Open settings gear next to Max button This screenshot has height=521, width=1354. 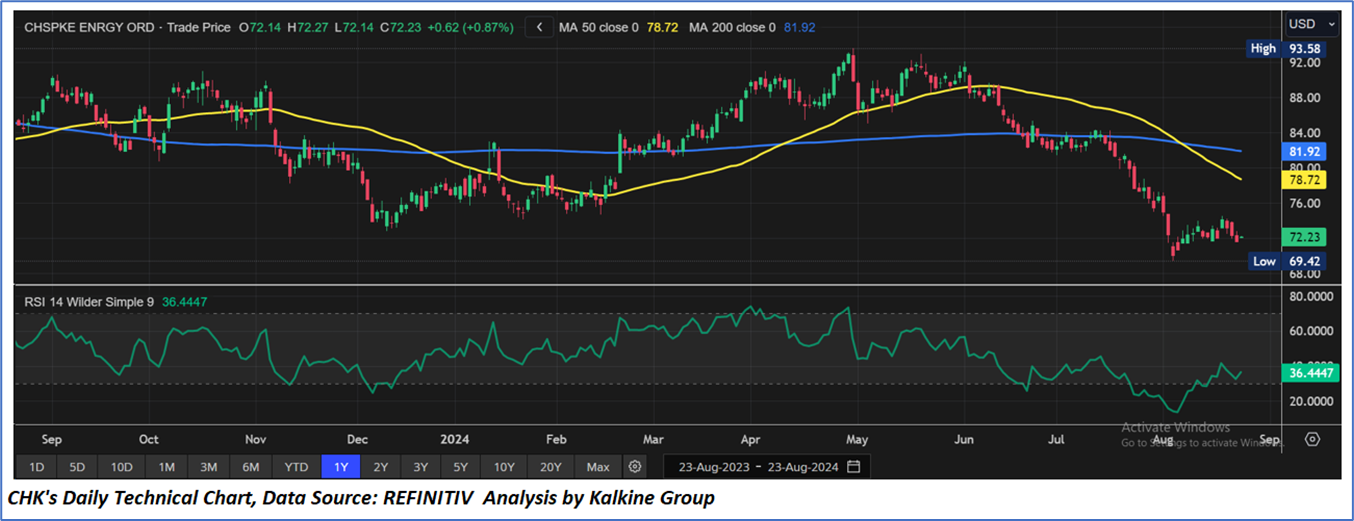tap(634, 466)
